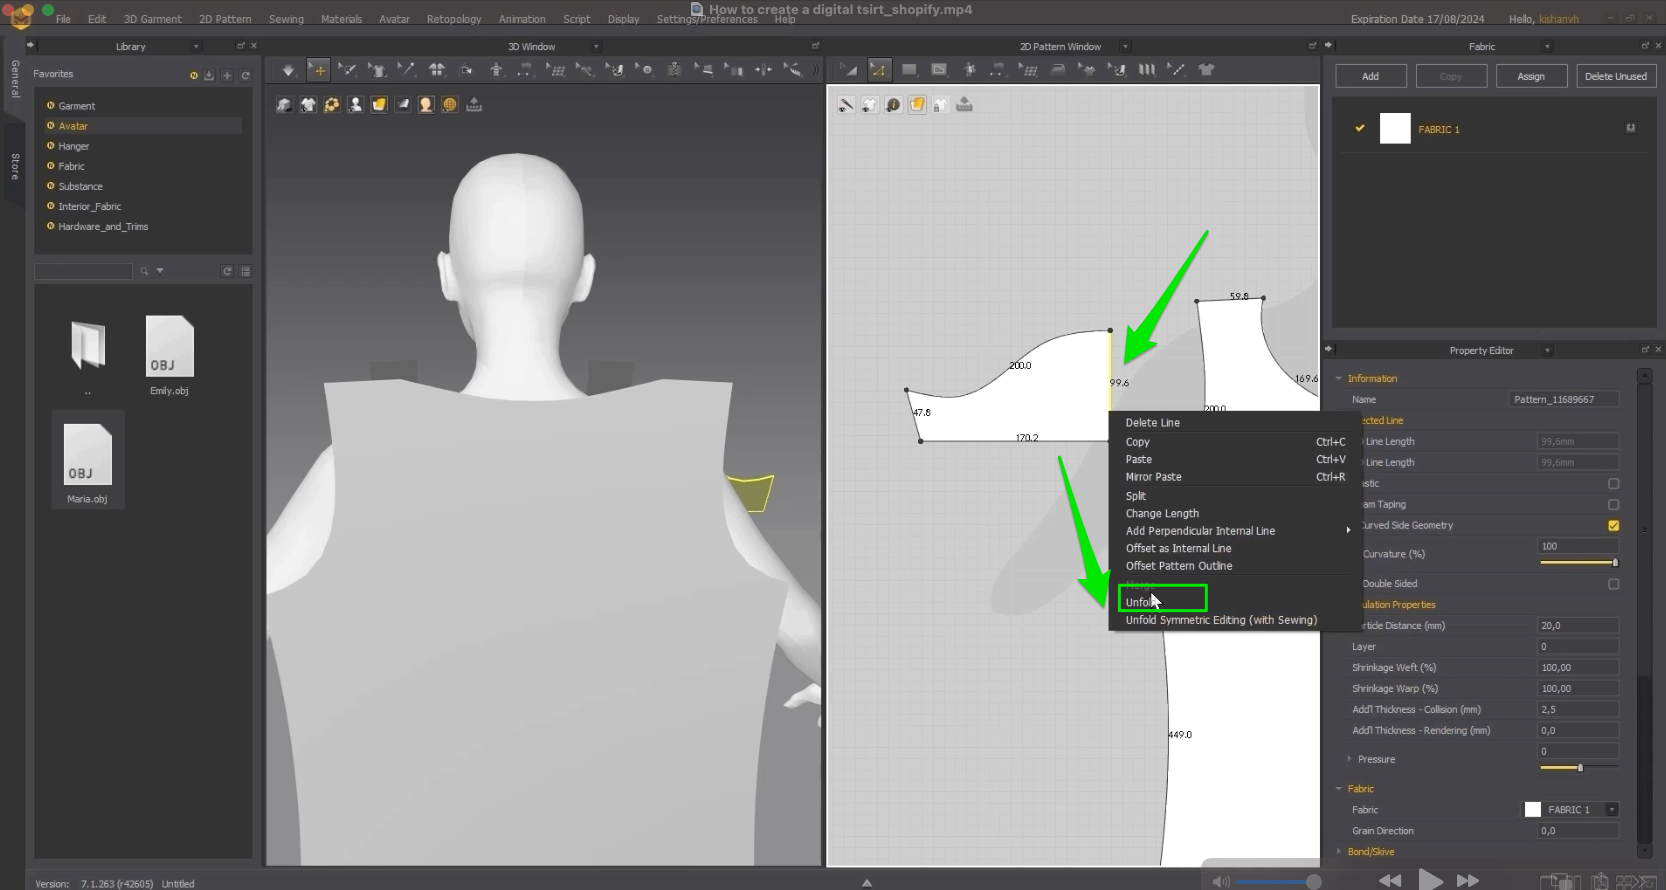Viewport: 1666px width, 890px height.
Task: Click the Edit Texture grid icon in 3D toolbar
Action: 556,70
